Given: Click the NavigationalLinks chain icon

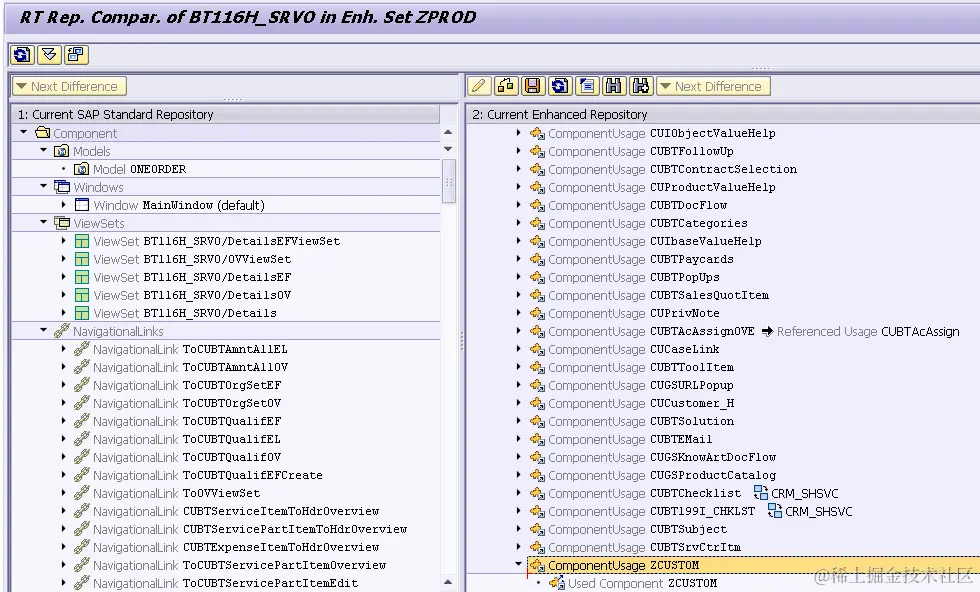Looking at the screenshot, I should pyautogui.click(x=62, y=331).
